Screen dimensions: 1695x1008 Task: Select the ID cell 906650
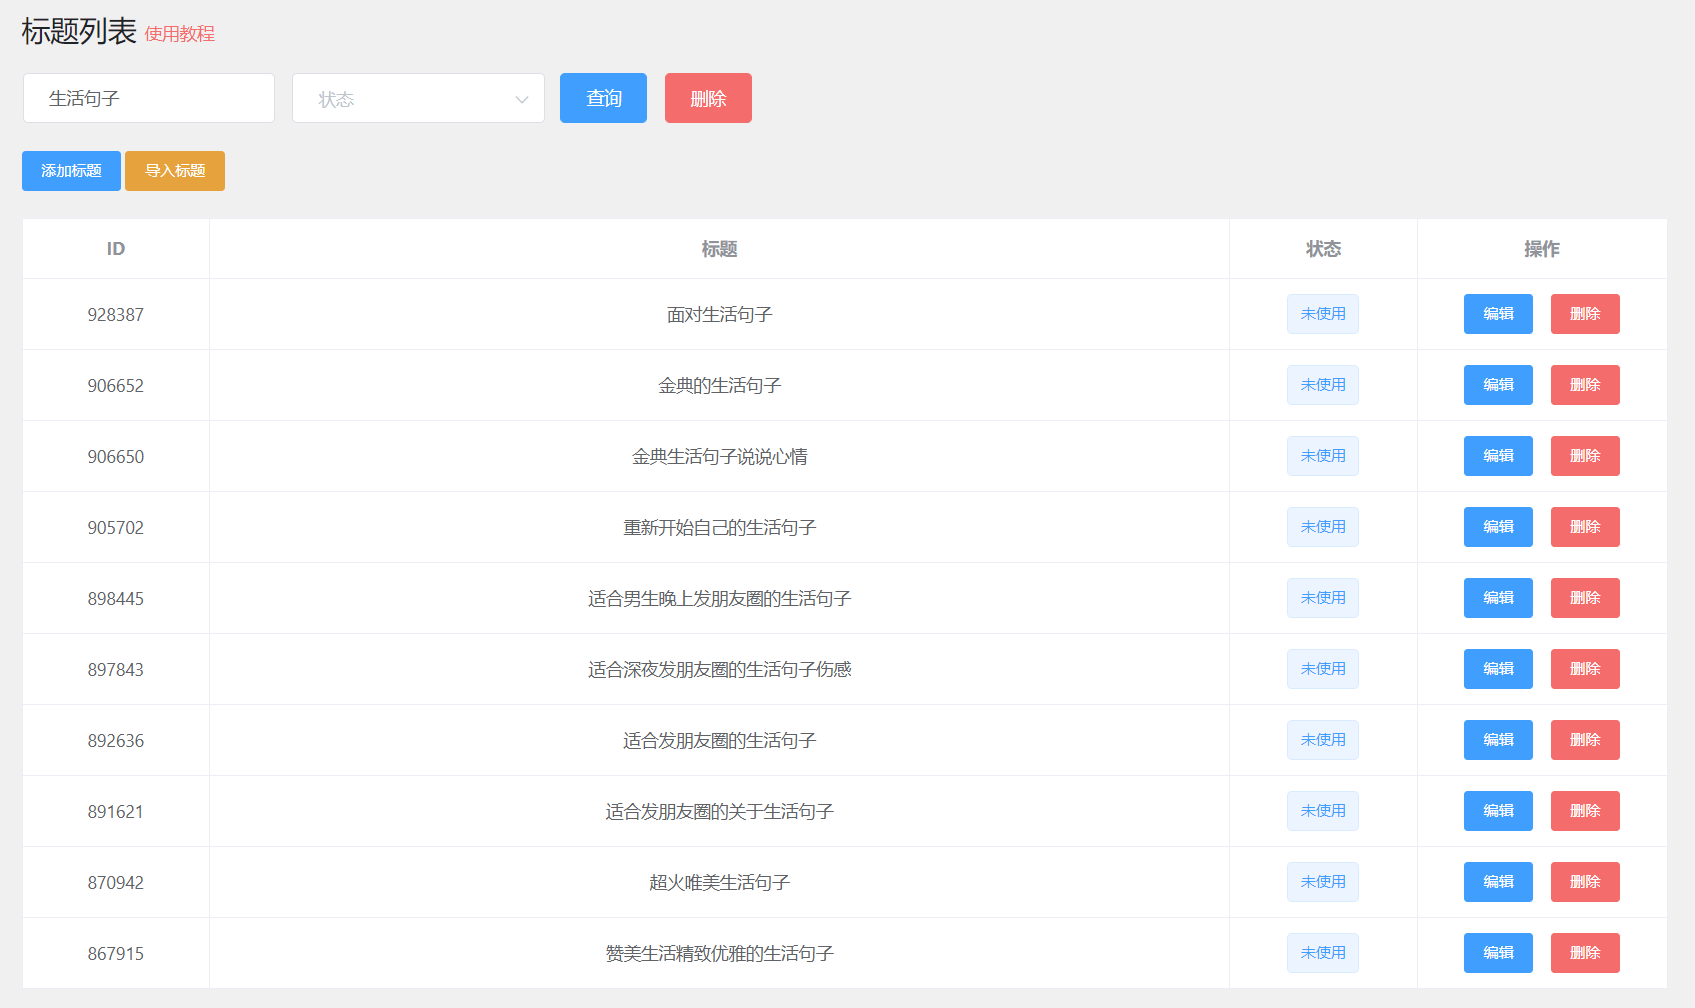(x=116, y=457)
